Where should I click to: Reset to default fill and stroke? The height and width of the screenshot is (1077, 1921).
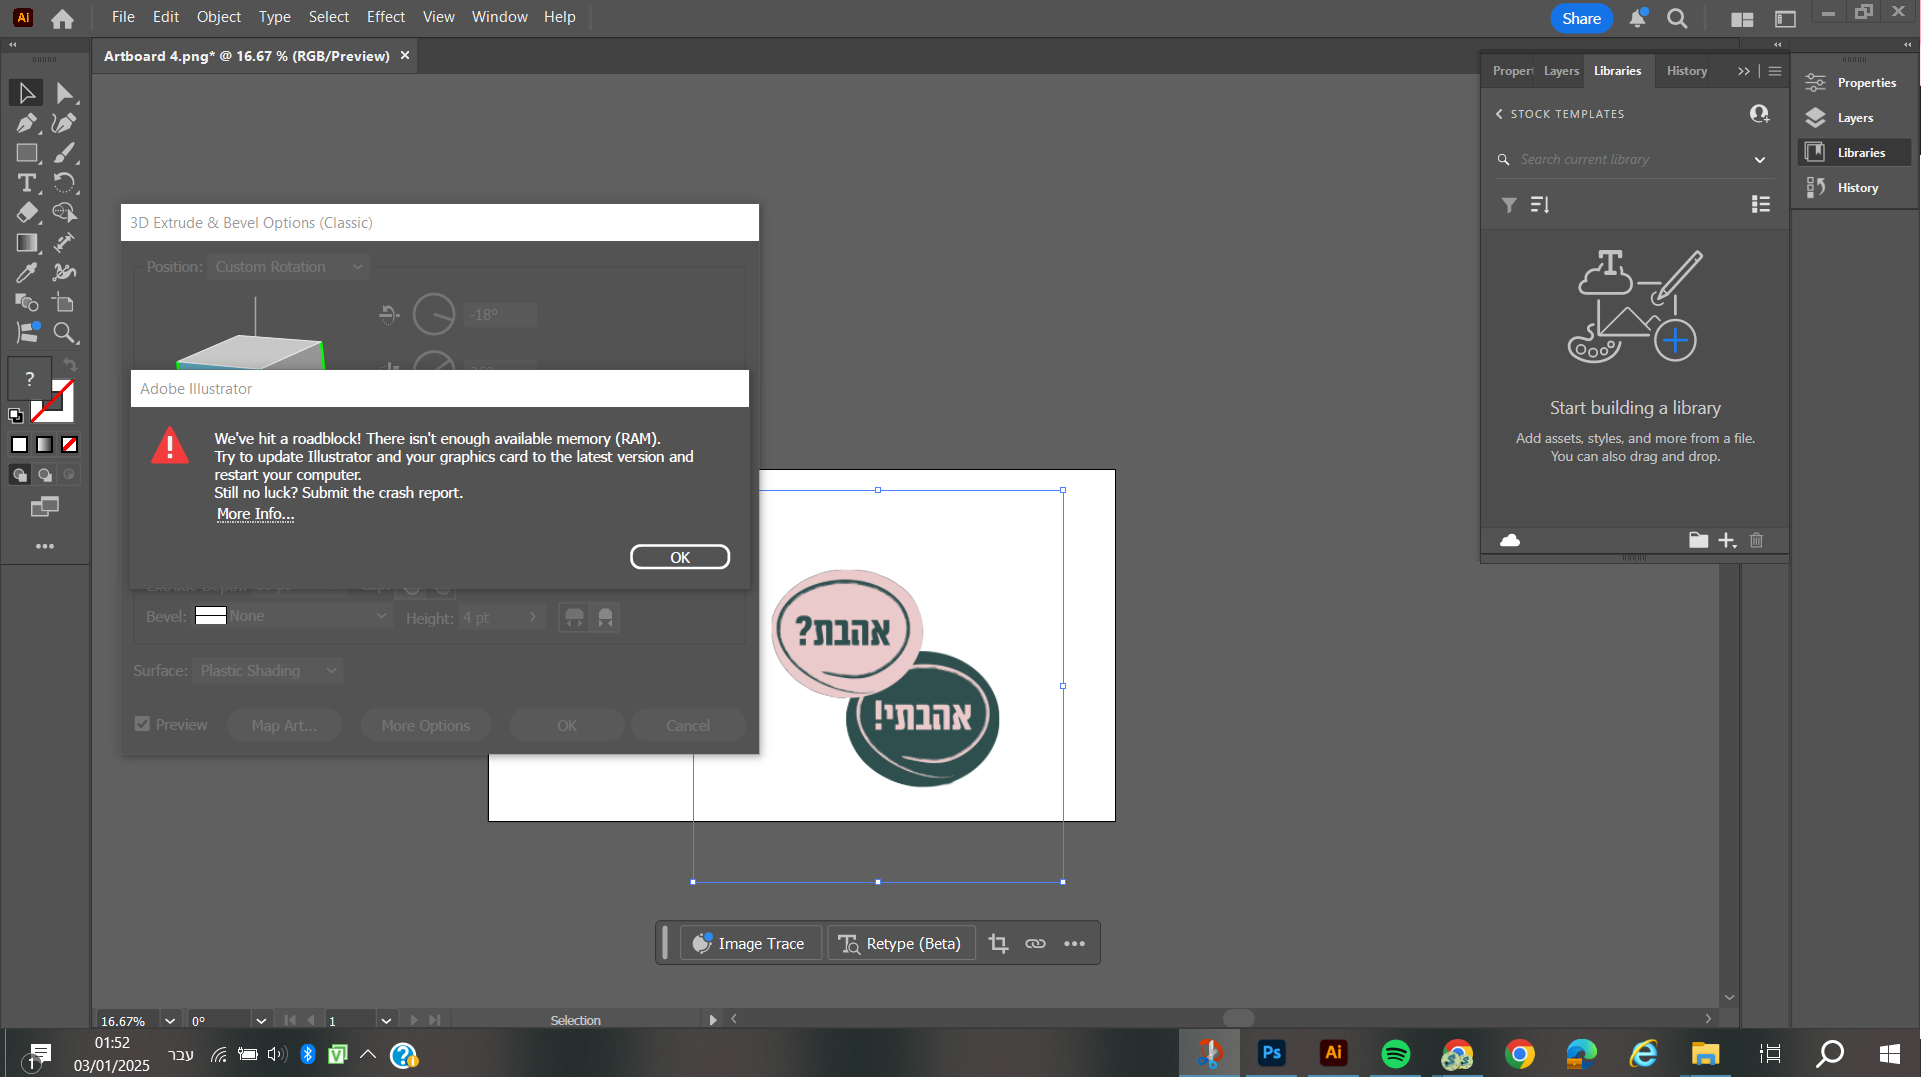point(16,415)
